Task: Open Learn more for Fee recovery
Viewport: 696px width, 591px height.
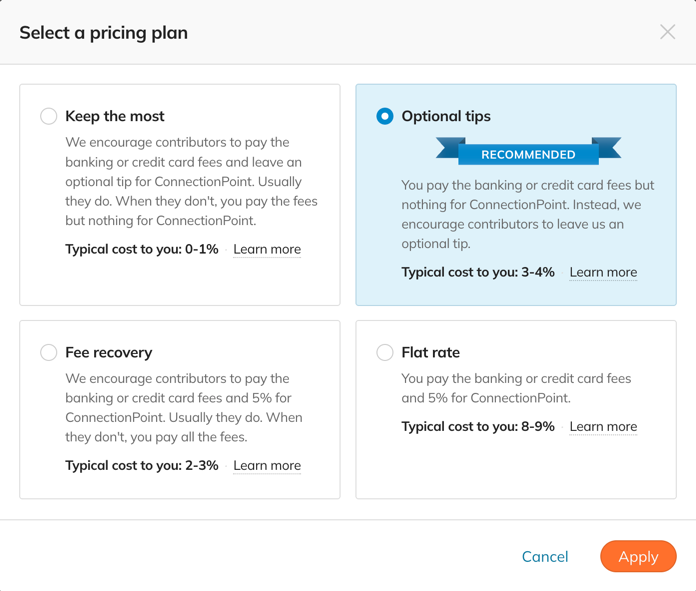Action: [x=267, y=465]
